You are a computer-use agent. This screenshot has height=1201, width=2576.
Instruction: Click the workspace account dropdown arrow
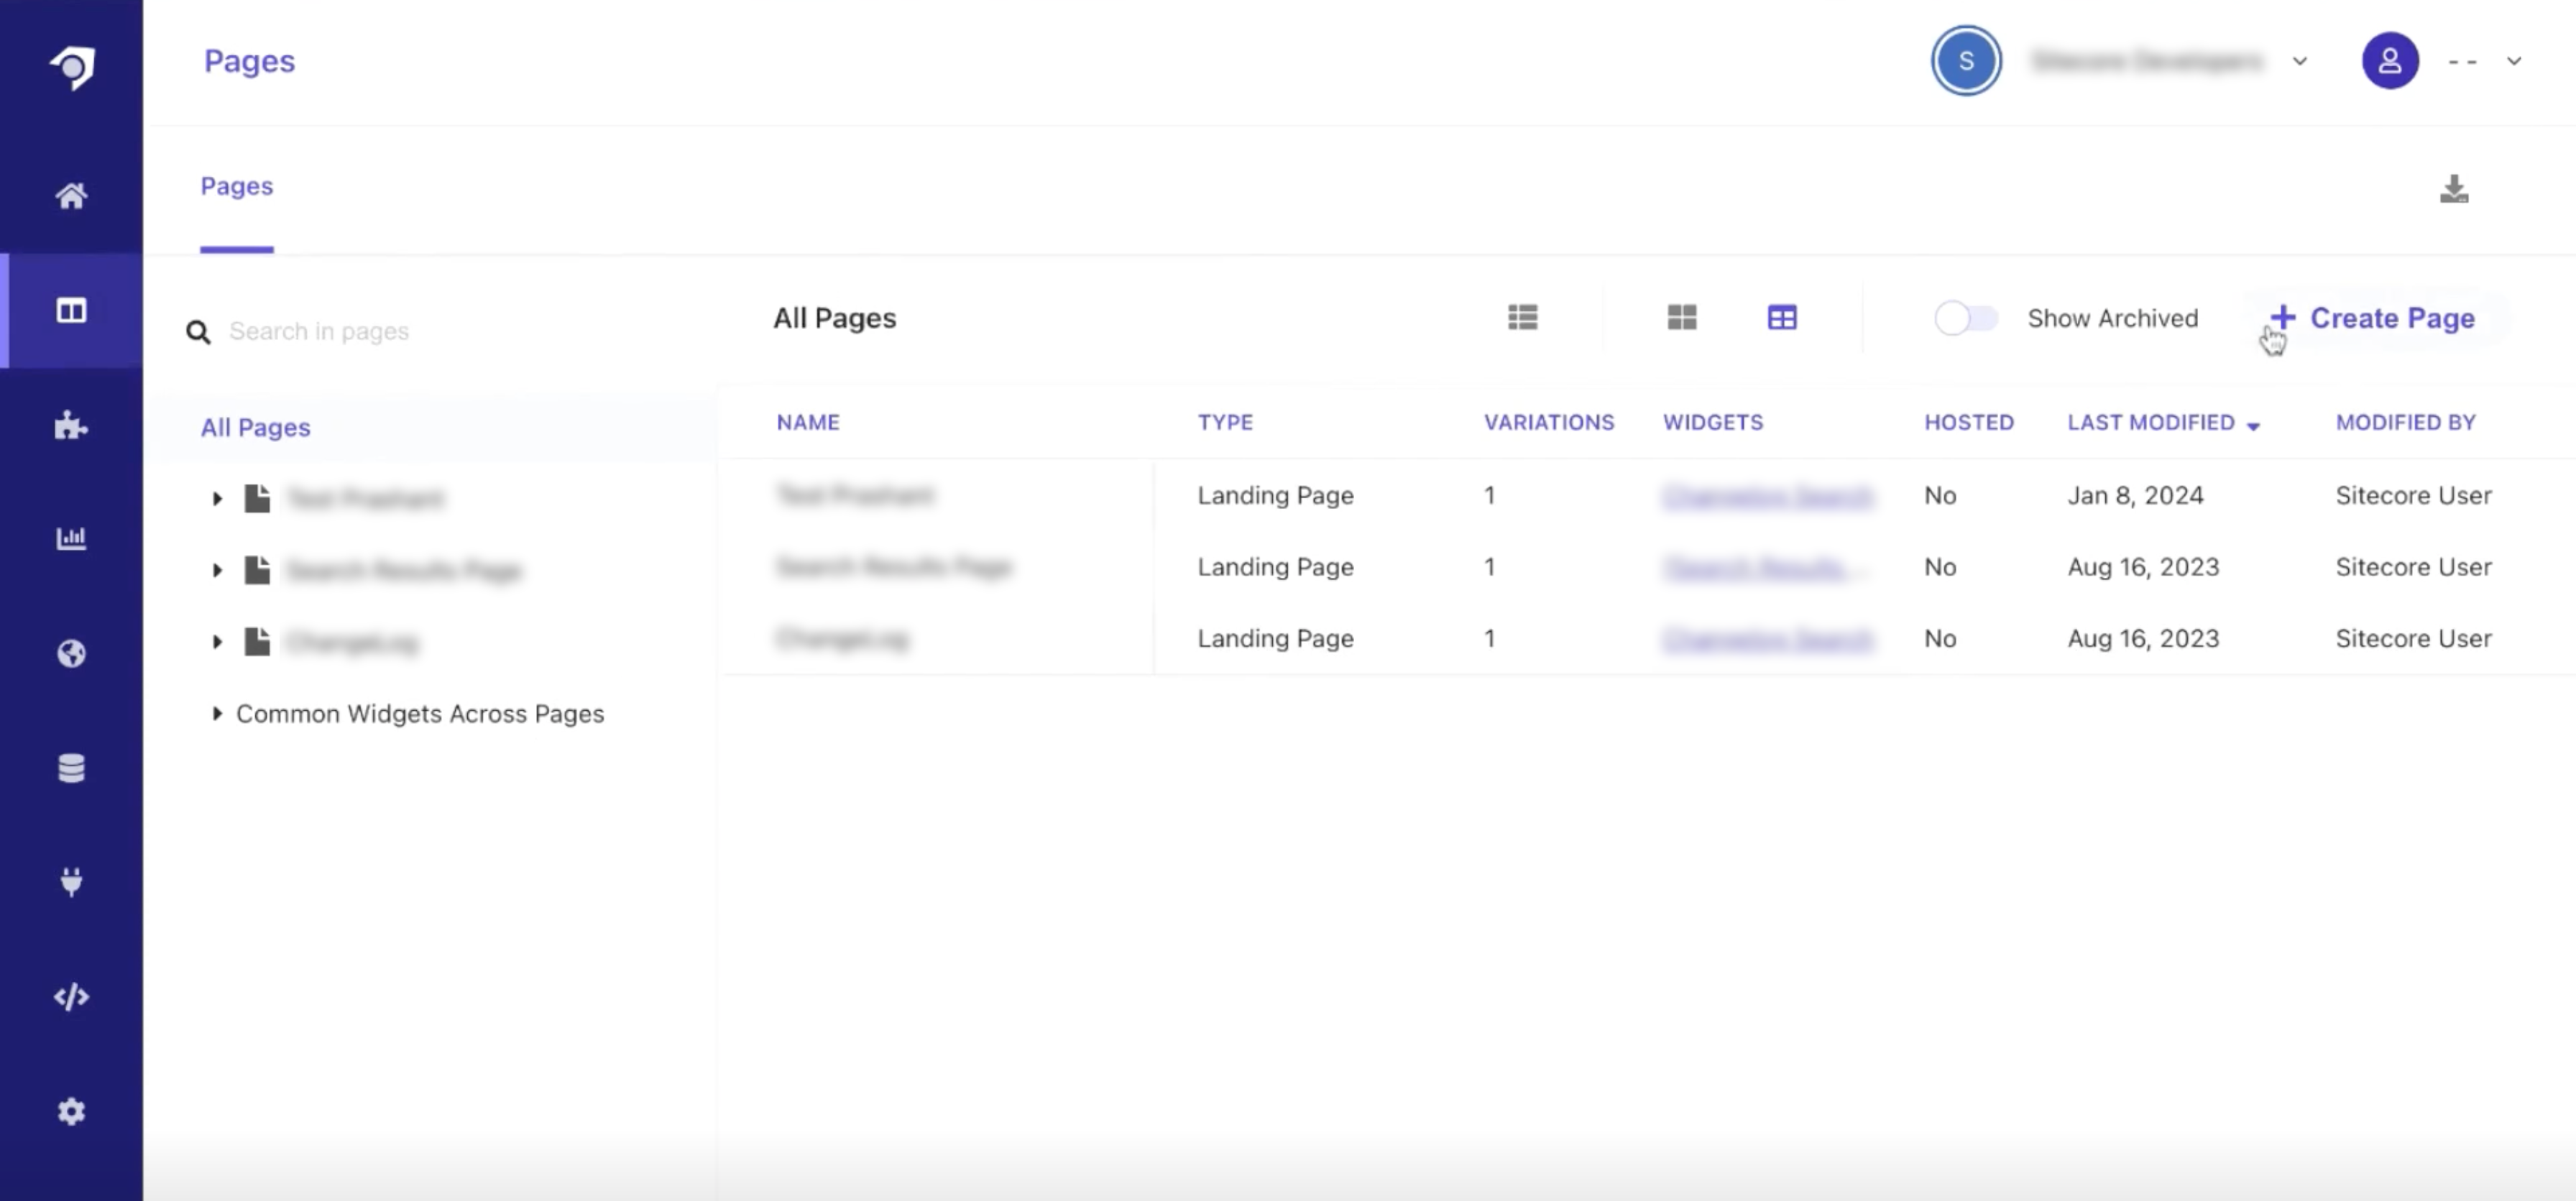point(2300,61)
